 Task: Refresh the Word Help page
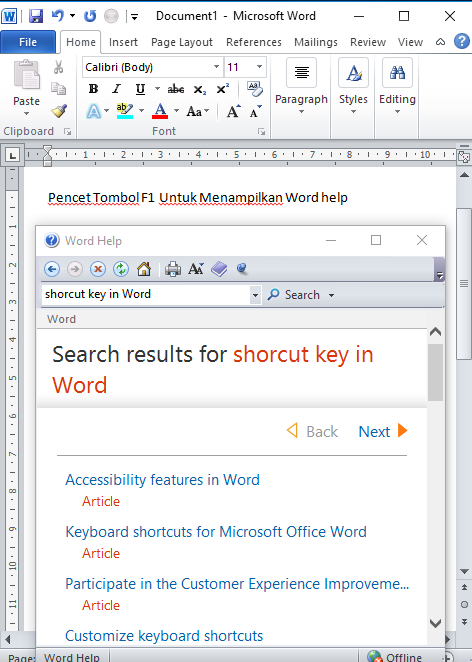(121, 269)
